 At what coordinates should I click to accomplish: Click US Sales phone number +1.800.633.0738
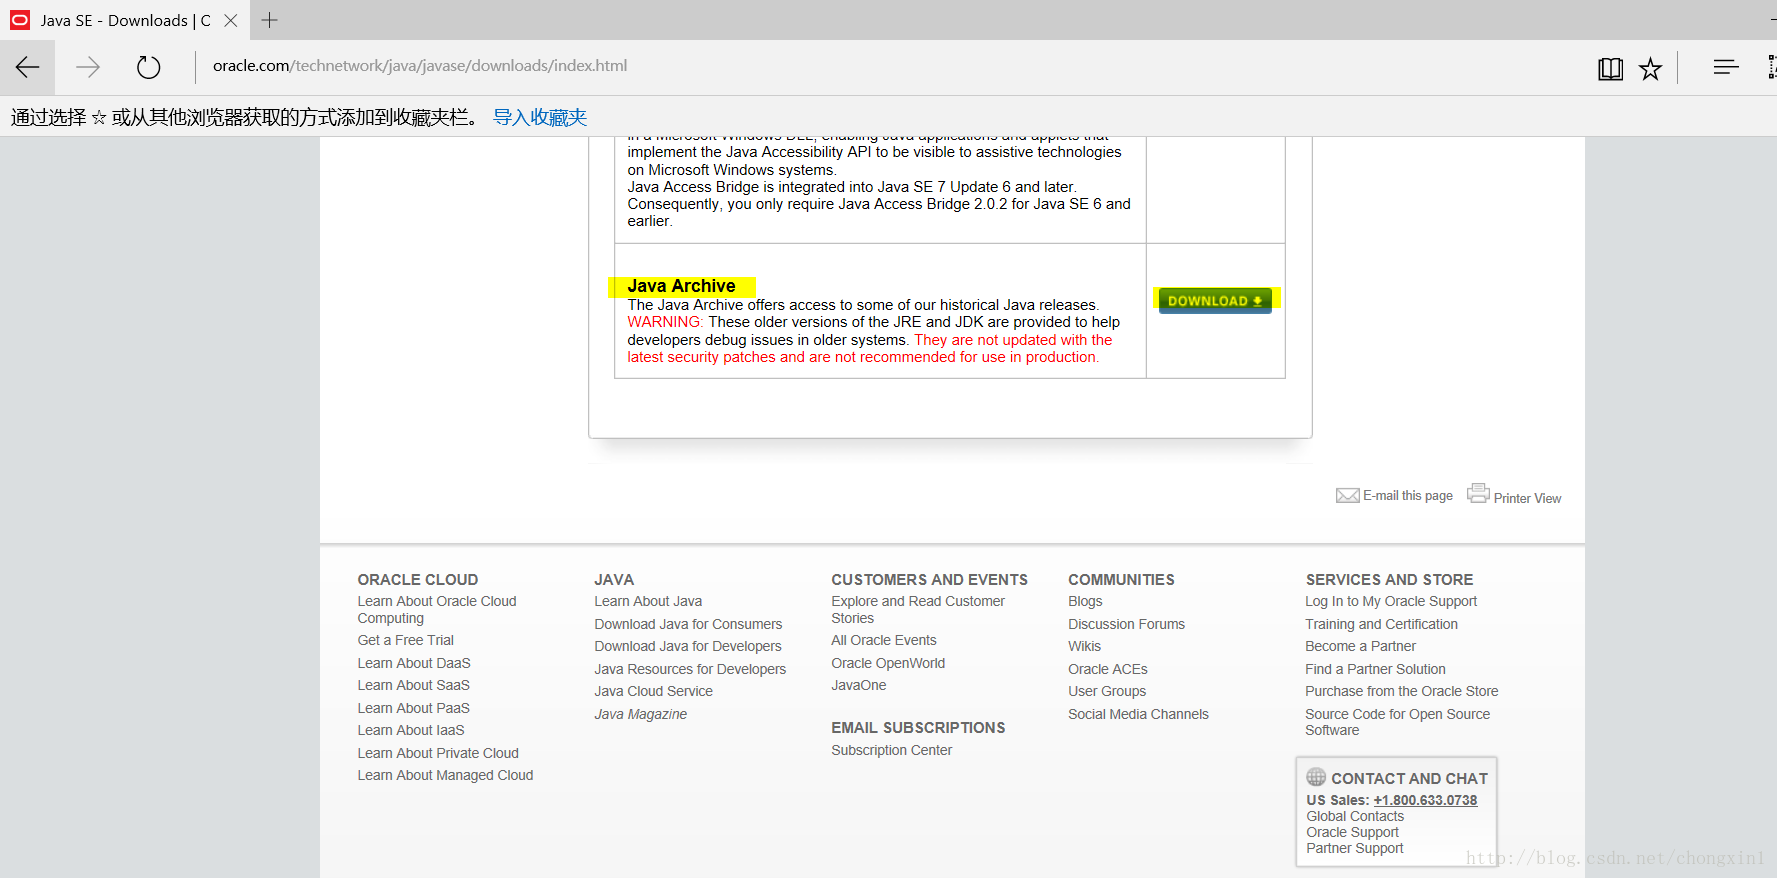[x=1425, y=800]
